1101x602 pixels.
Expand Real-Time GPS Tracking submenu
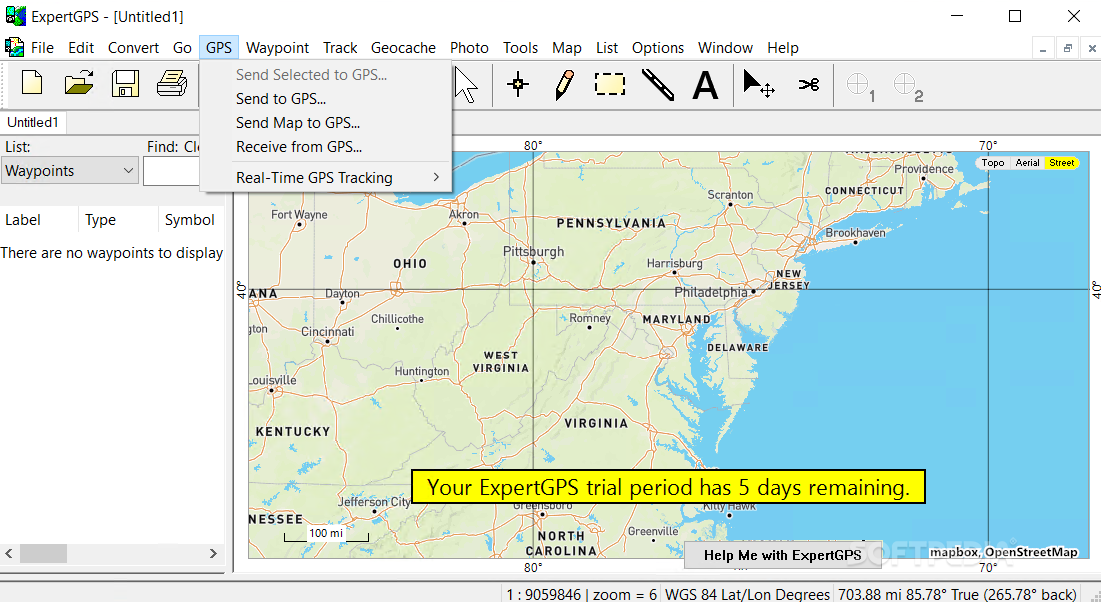point(326,178)
